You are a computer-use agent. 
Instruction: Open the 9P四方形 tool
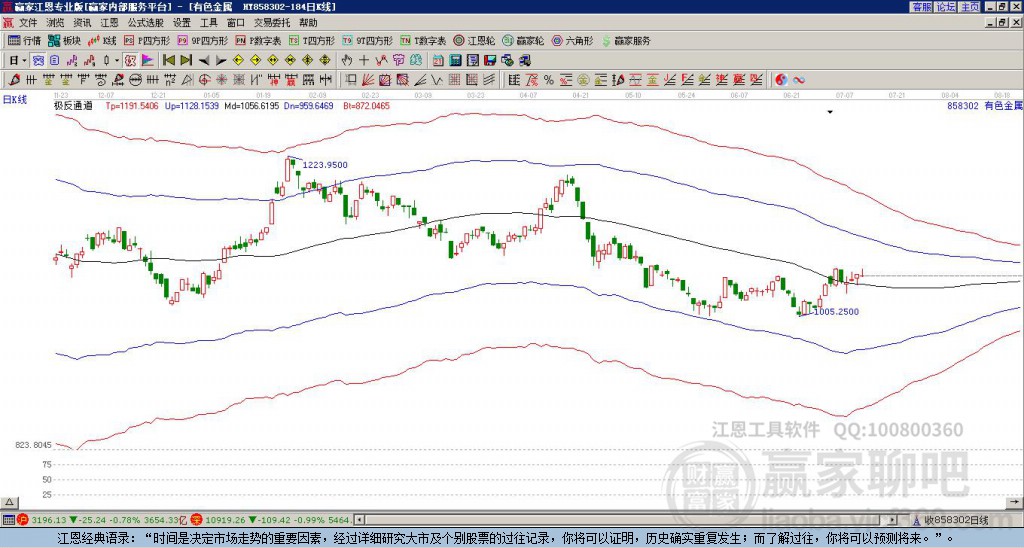click(203, 40)
